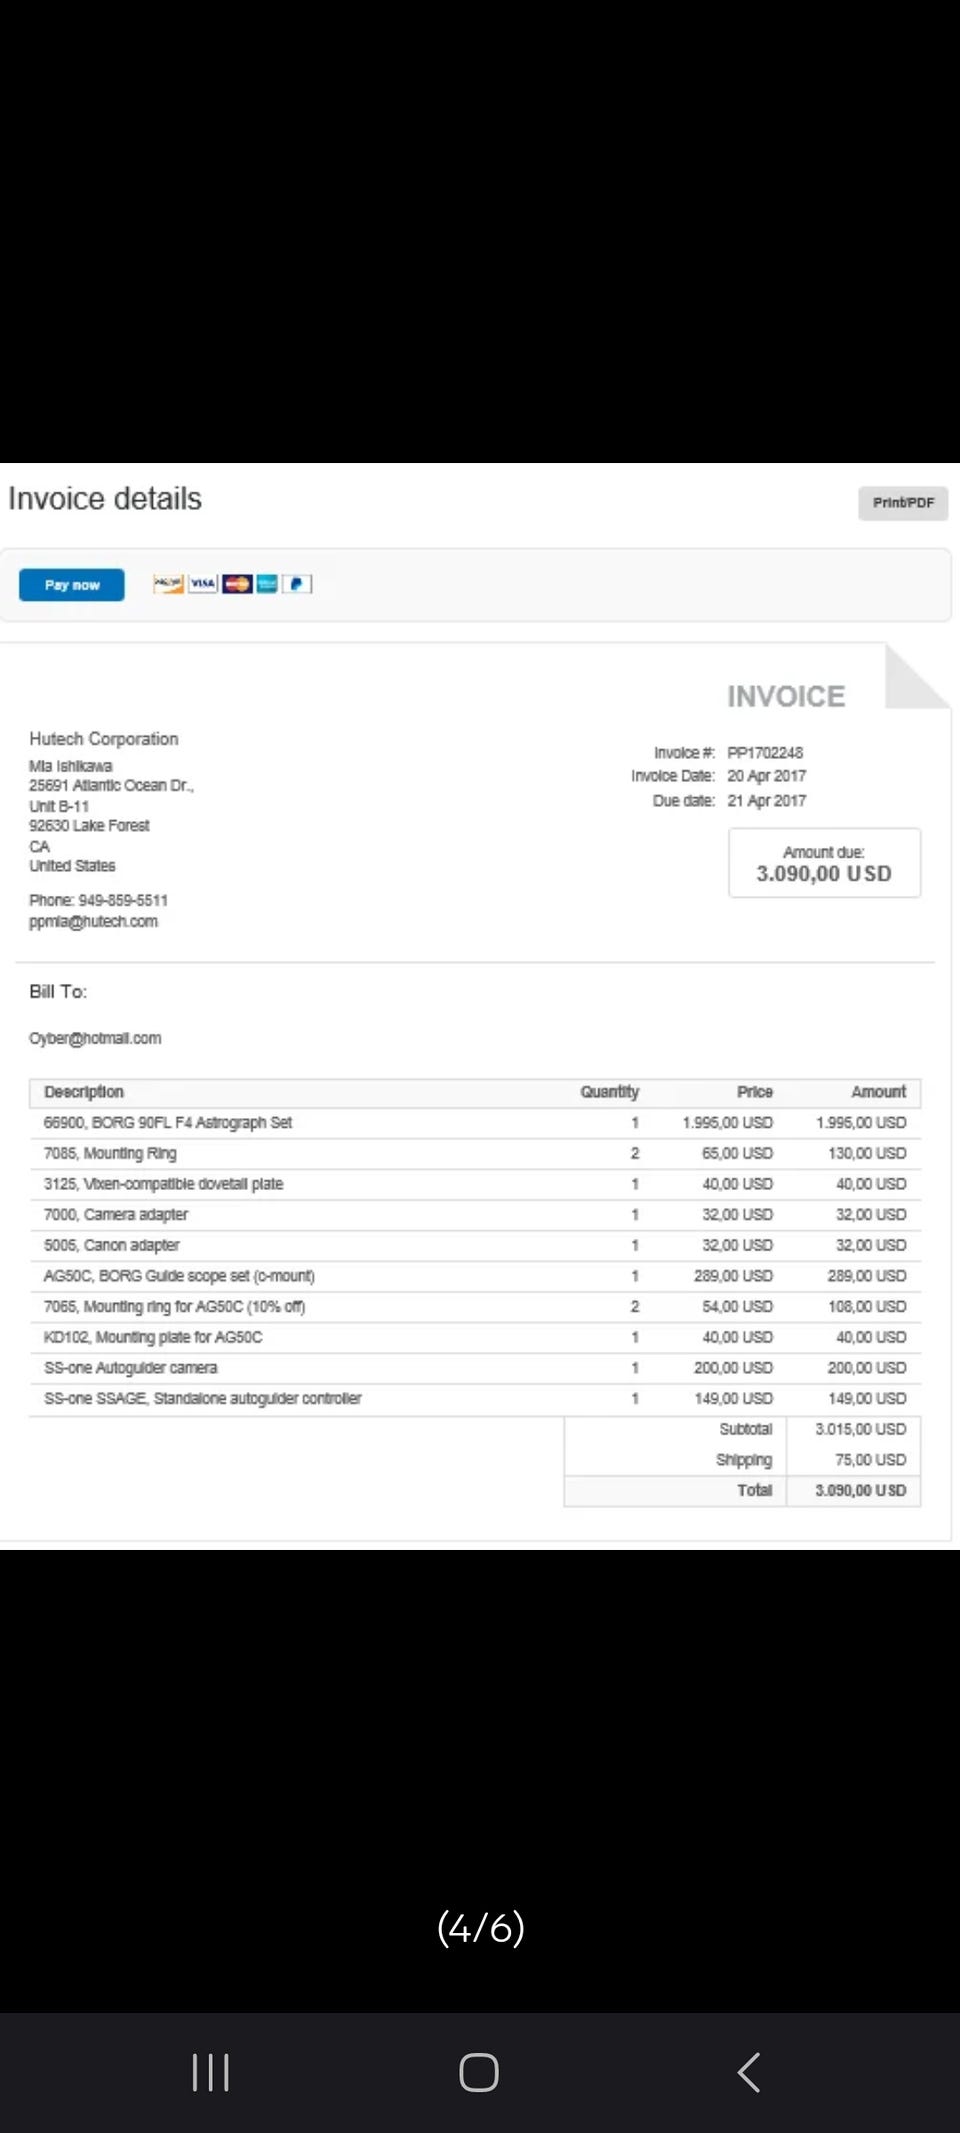960x2133 pixels.
Task: Click the Cyber@hotmail.com billing email
Action: (x=95, y=1039)
